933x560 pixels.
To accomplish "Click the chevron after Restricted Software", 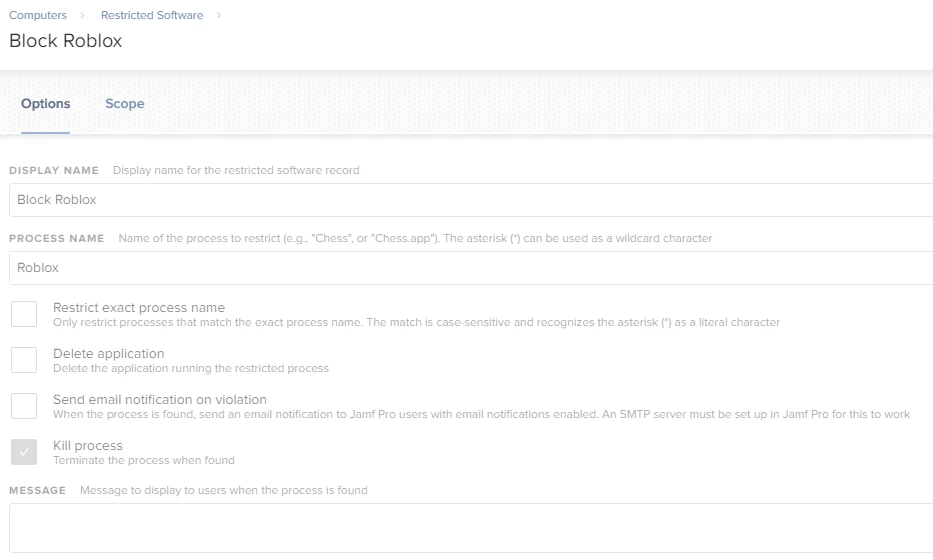I will coord(218,15).
